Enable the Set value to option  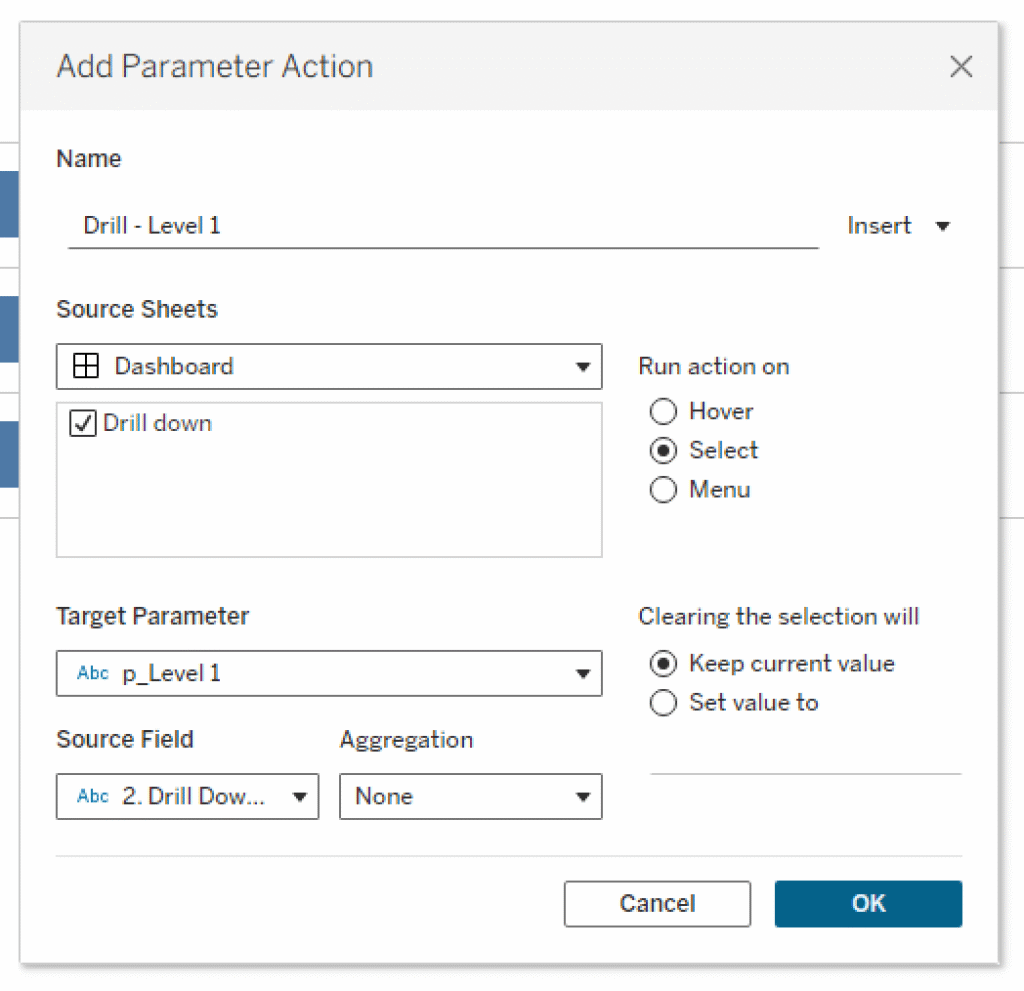coord(663,703)
